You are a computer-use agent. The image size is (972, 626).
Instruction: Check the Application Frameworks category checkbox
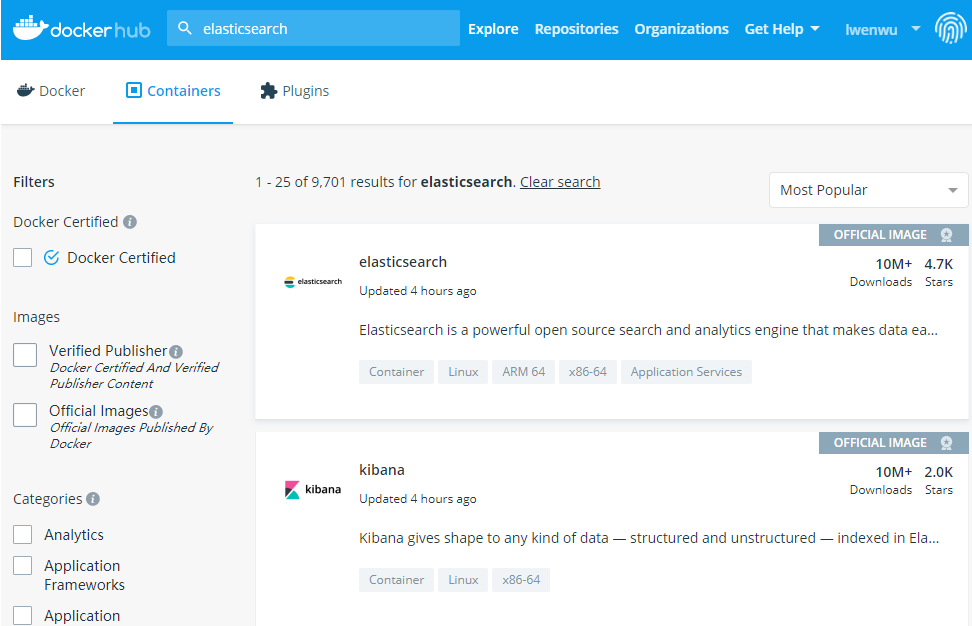coord(23,565)
